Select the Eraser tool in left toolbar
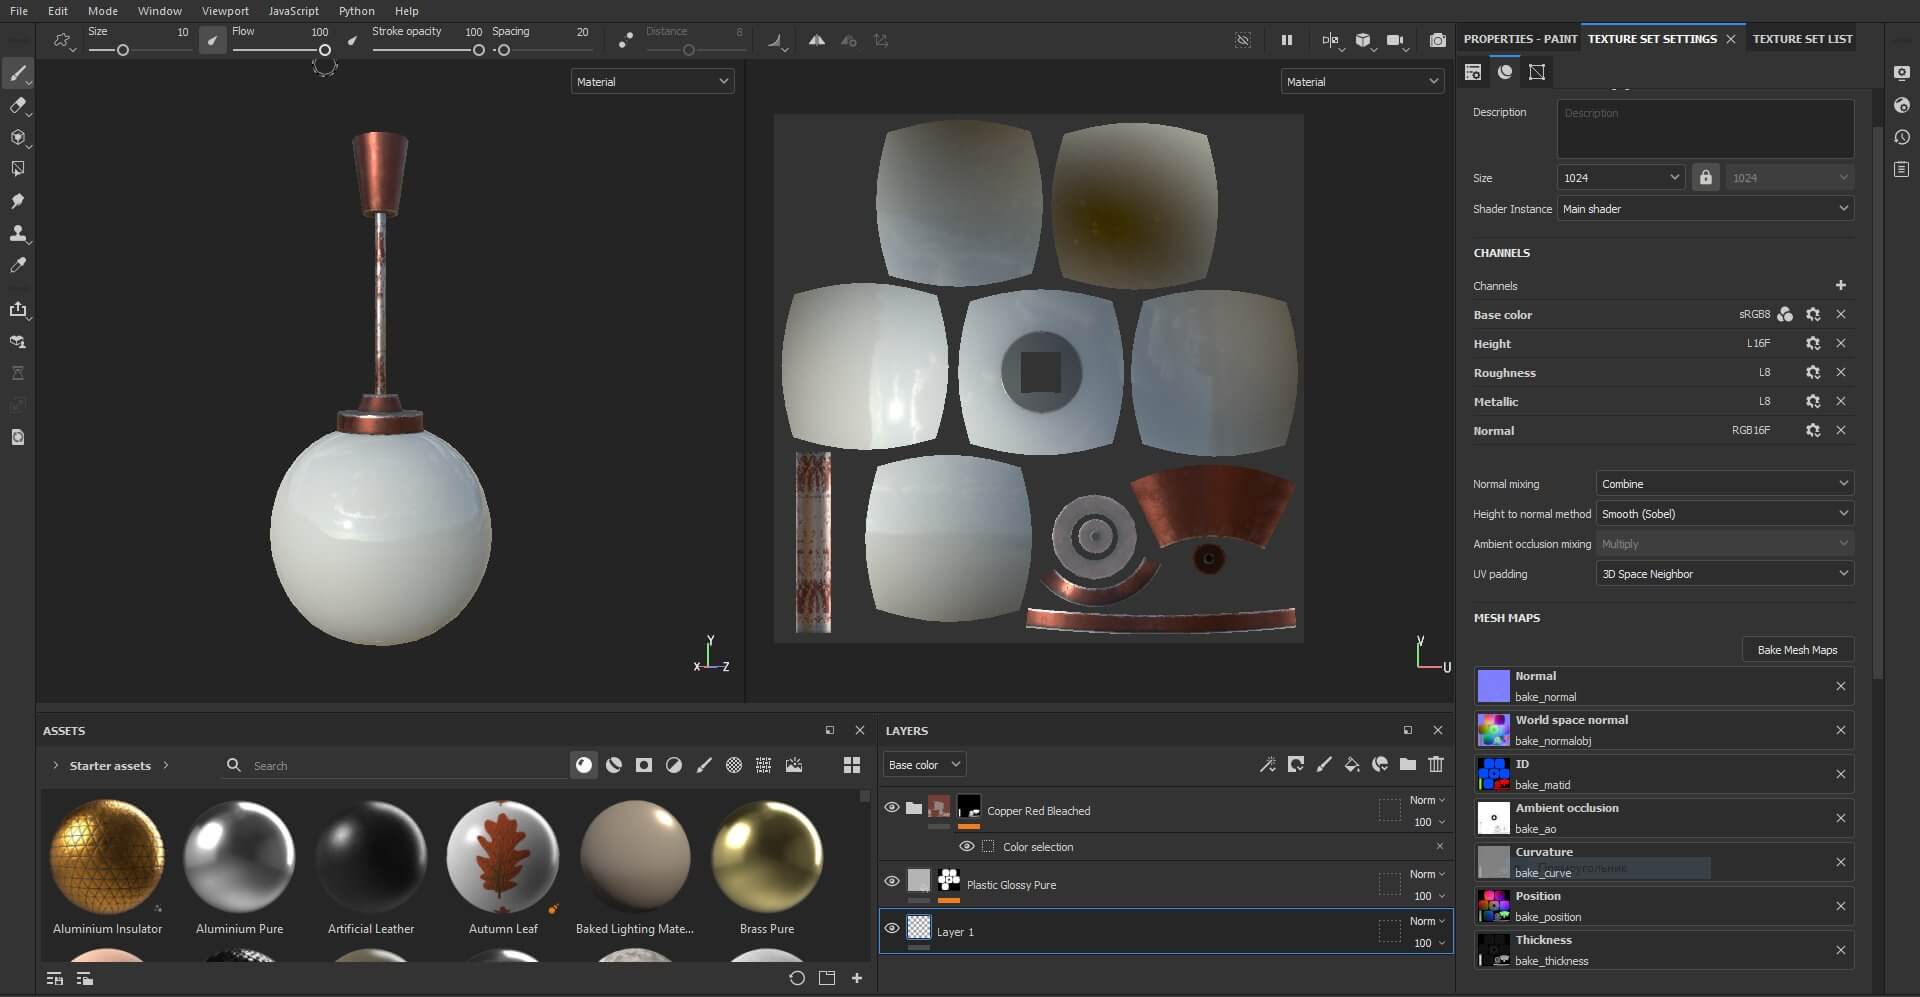 17,105
